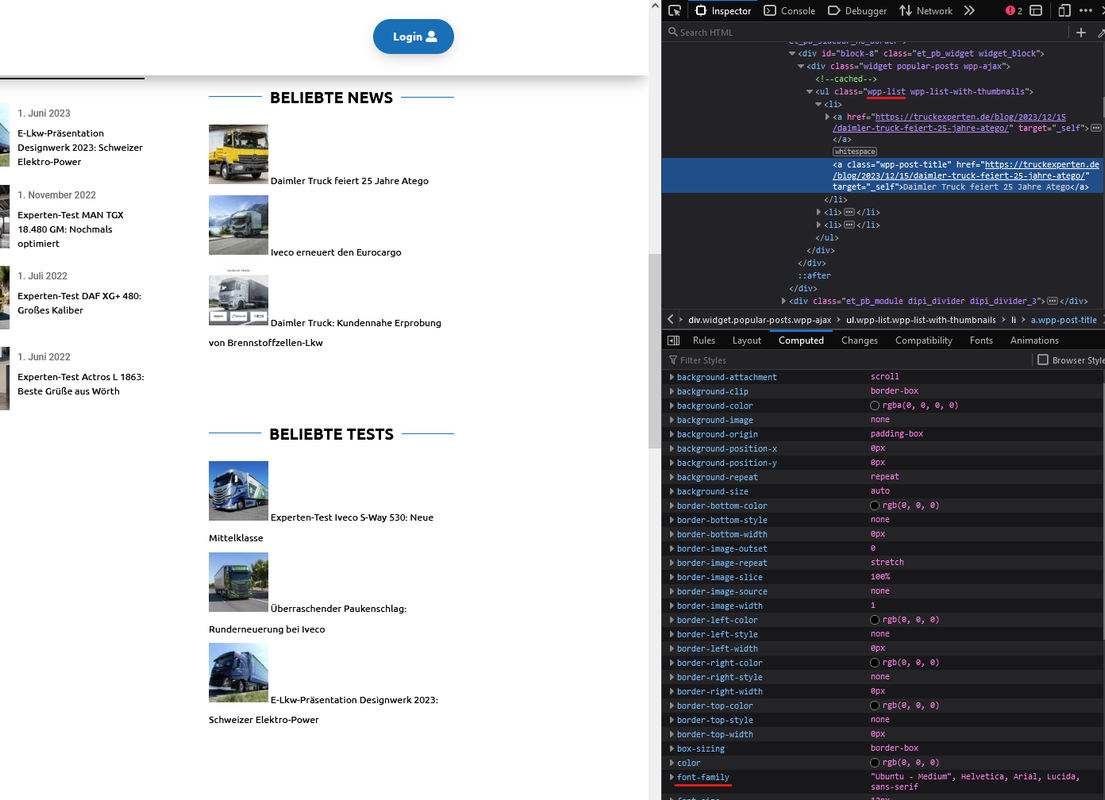Select the highlighted wpp-post-title anchor node
Viewport: 1105px width, 800px height.
(x=883, y=176)
